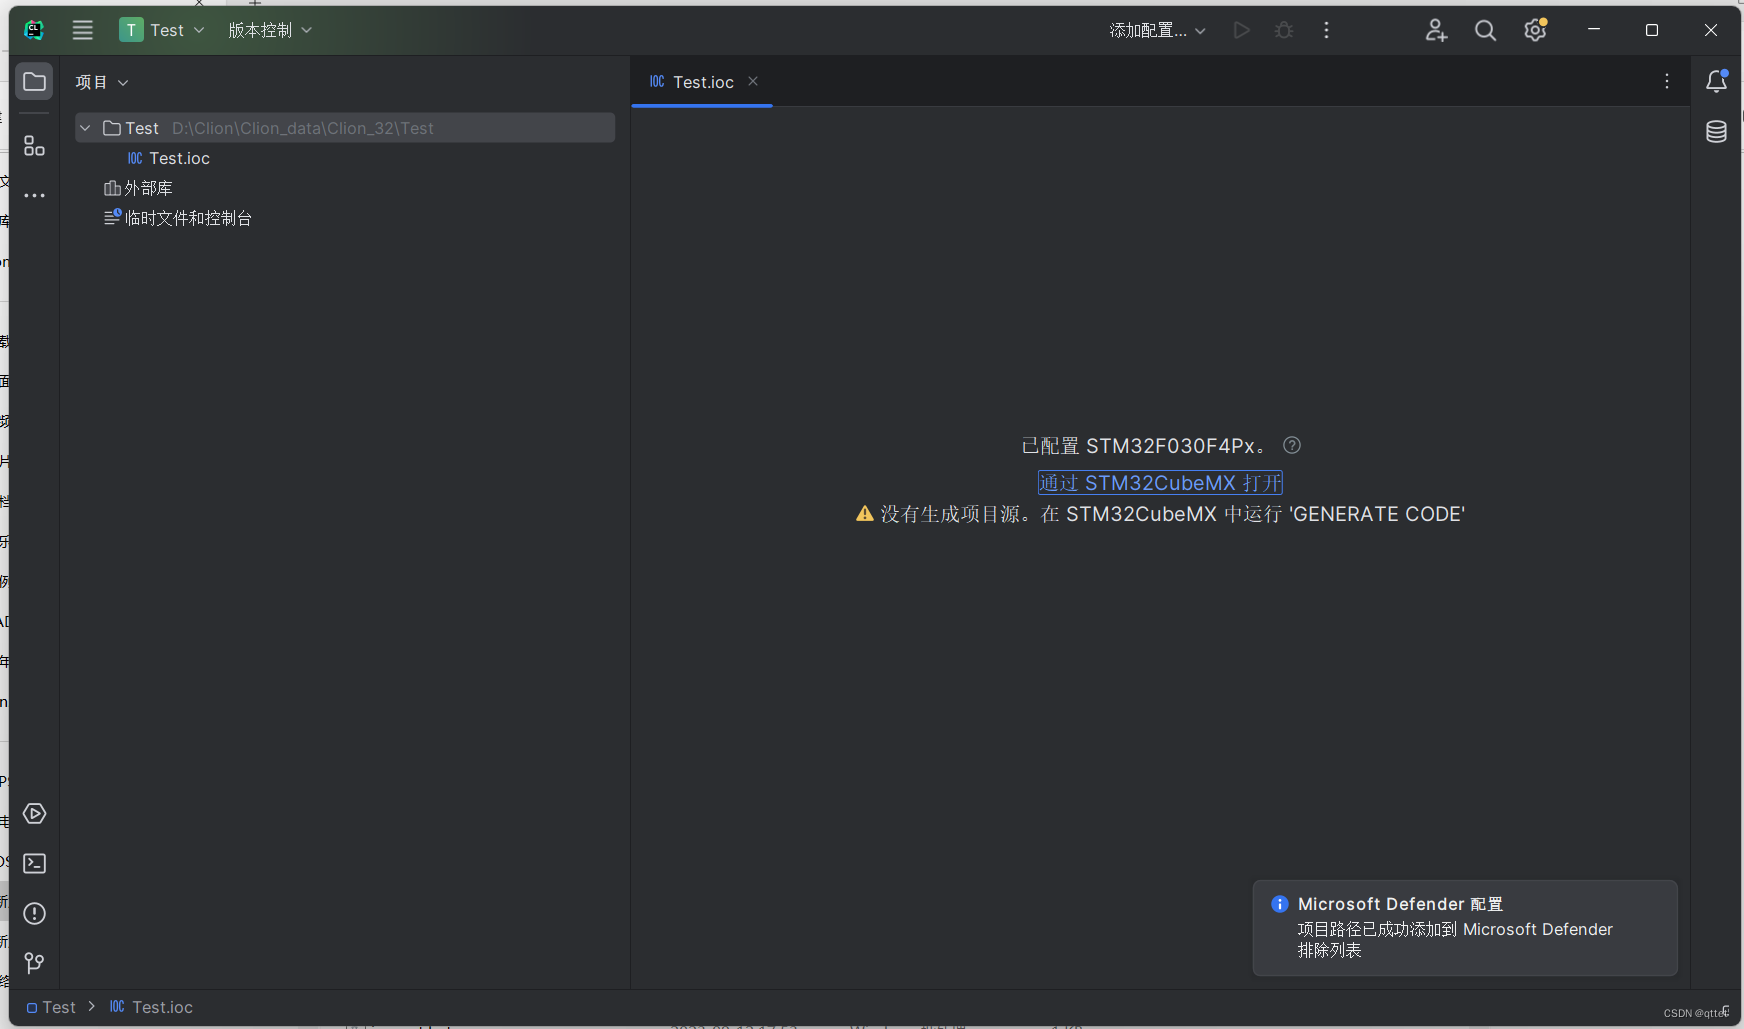Open the 添加配置 run configuration dropdown
The height and width of the screenshot is (1029, 1744).
click(x=1158, y=30)
